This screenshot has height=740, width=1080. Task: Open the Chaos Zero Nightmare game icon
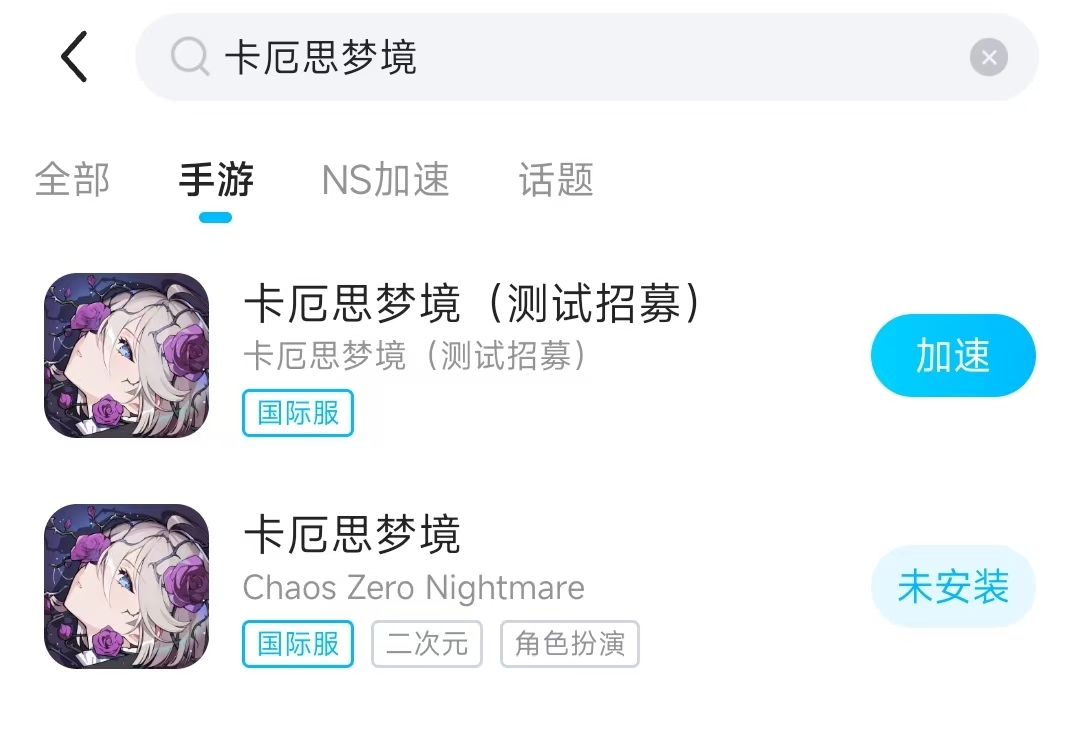127,586
